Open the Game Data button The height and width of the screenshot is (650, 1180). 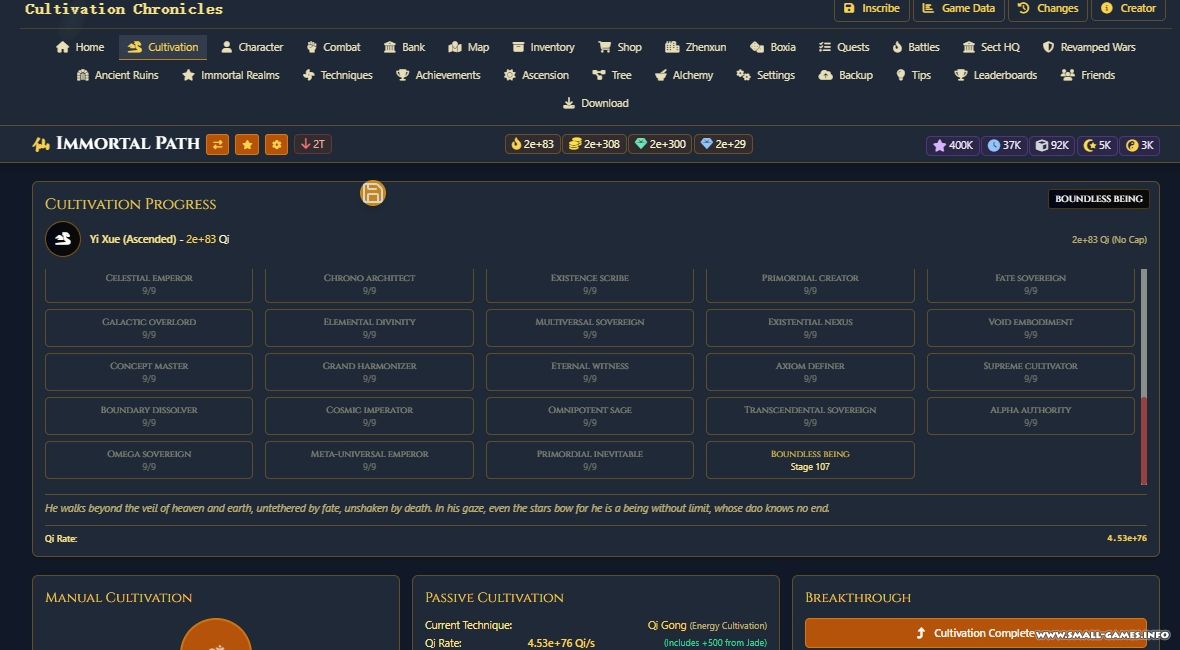958,8
